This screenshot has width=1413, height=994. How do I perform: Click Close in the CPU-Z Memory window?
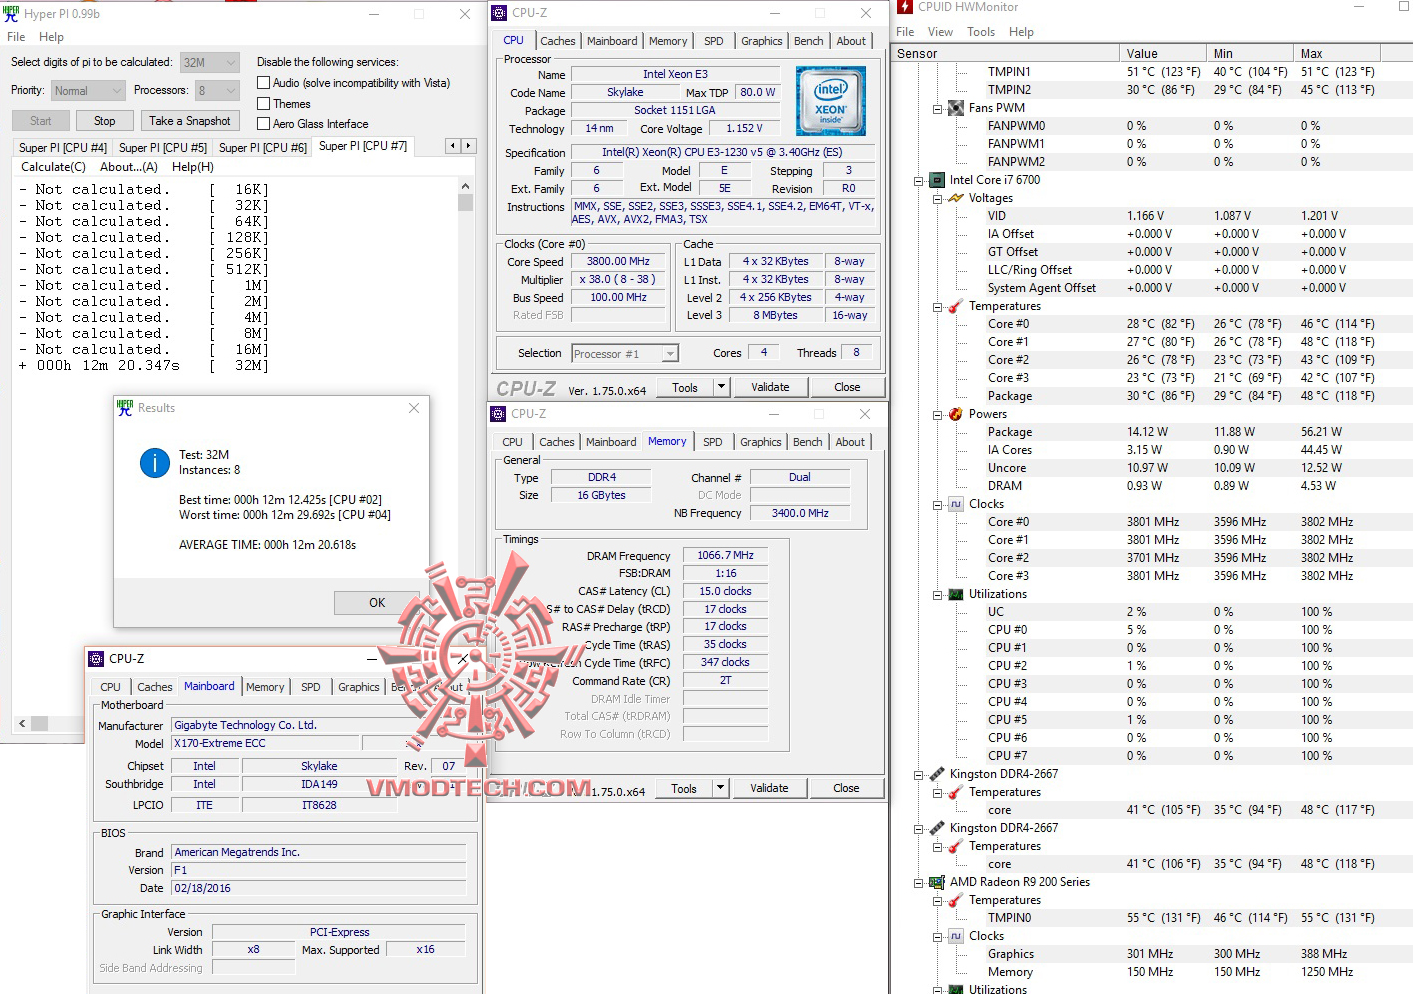click(x=846, y=788)
